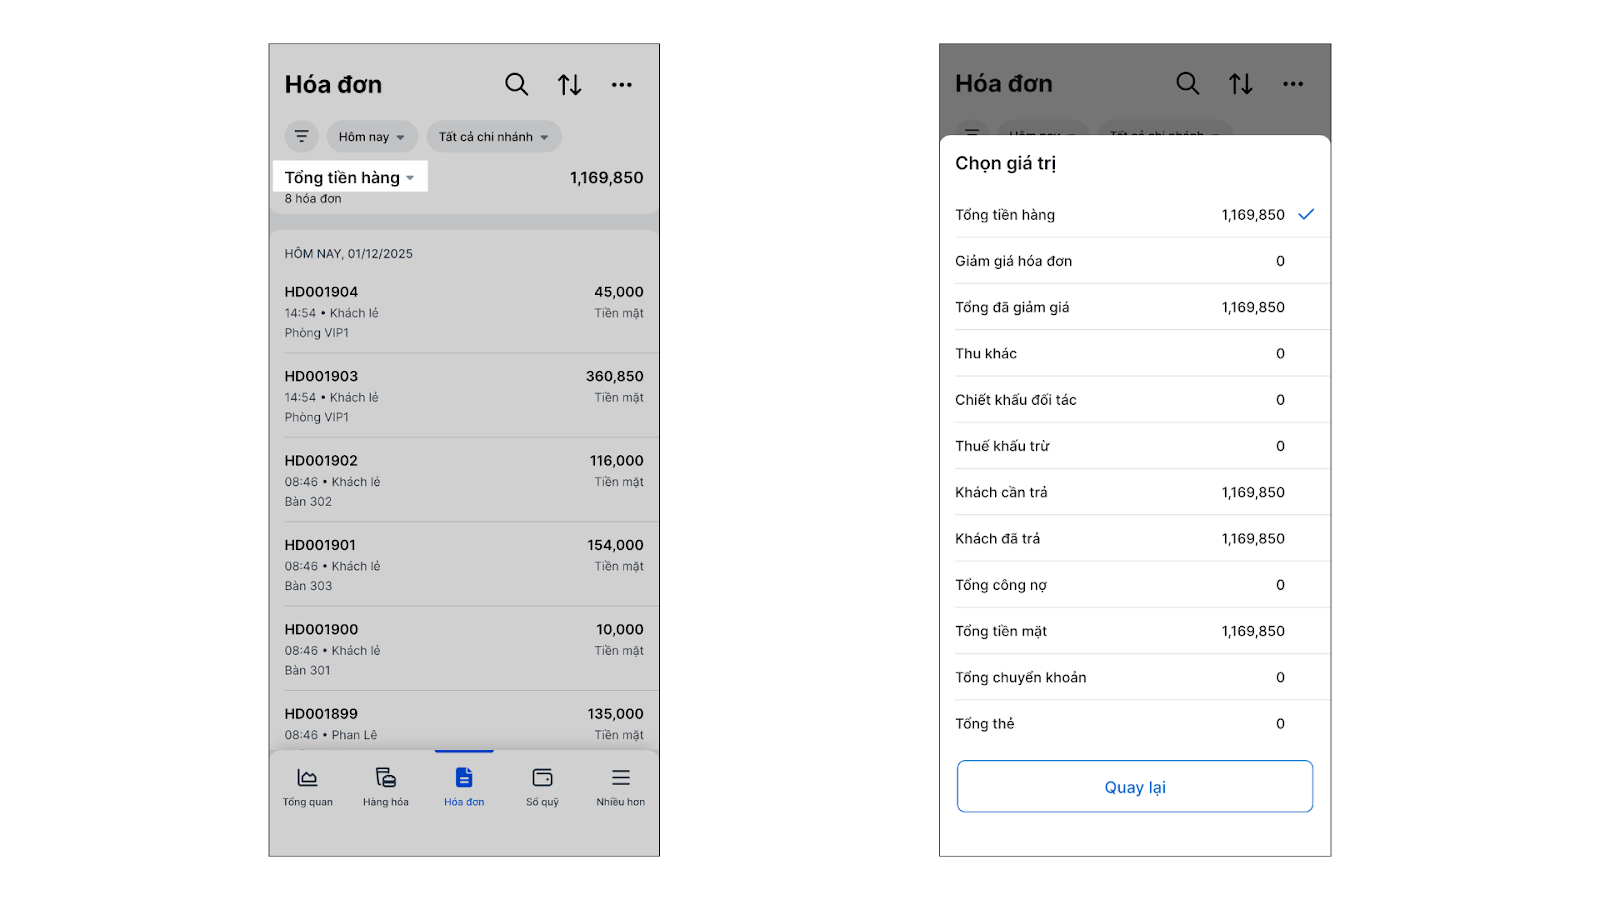Open the Sổ quỹ wallet tab
Screen dimensions: 1600x900
pos(542,787)
